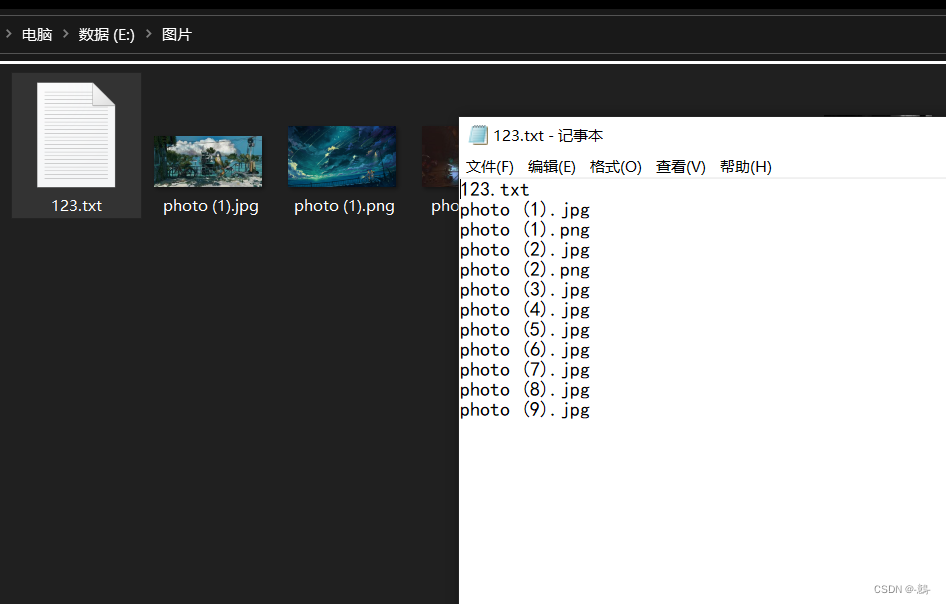Select the photo (1).jpg thumbnail
Image resolution: width=946 pixels, height=604 pixels.
coord(208,161)
